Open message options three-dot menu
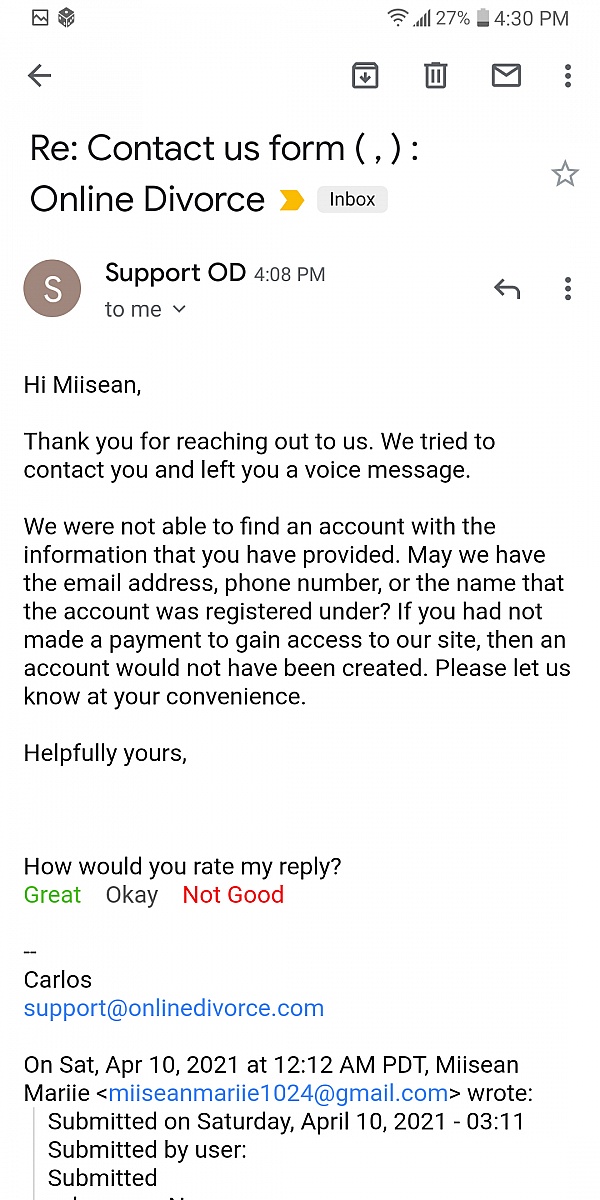600x1200 pixels. [567, 289]
